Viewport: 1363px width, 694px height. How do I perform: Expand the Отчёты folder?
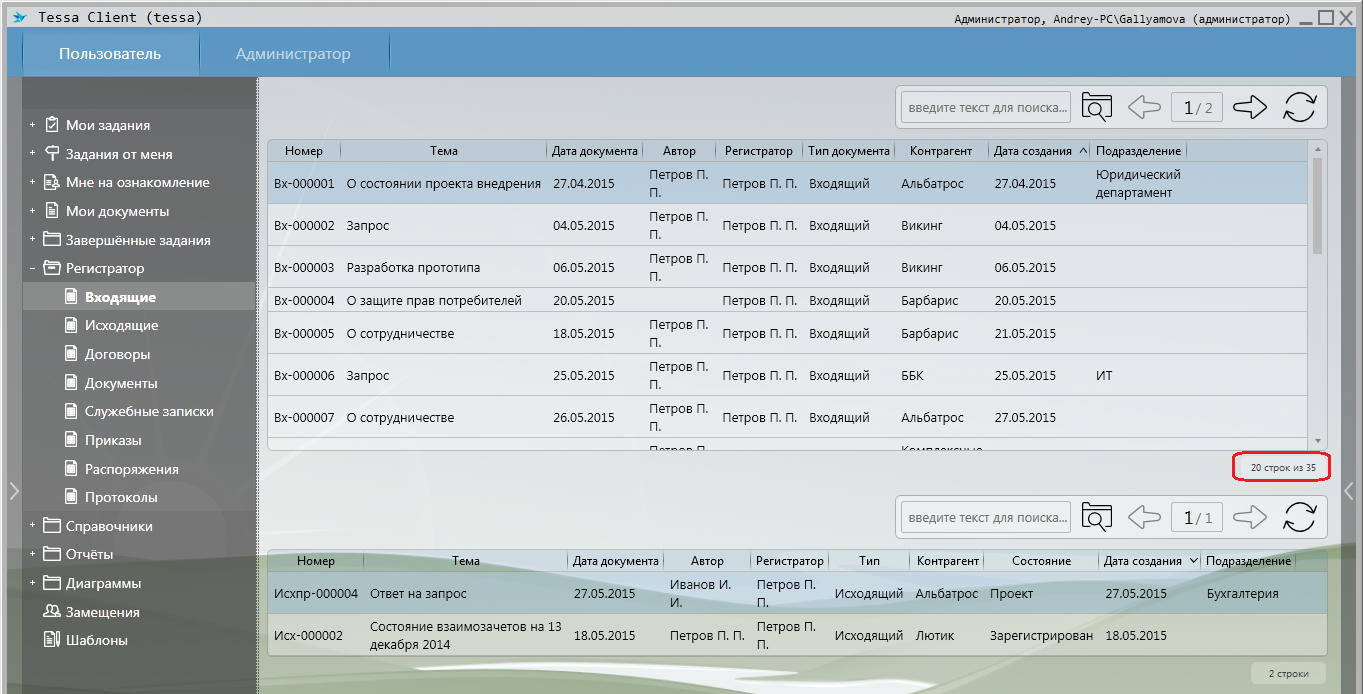coord(32,554)
